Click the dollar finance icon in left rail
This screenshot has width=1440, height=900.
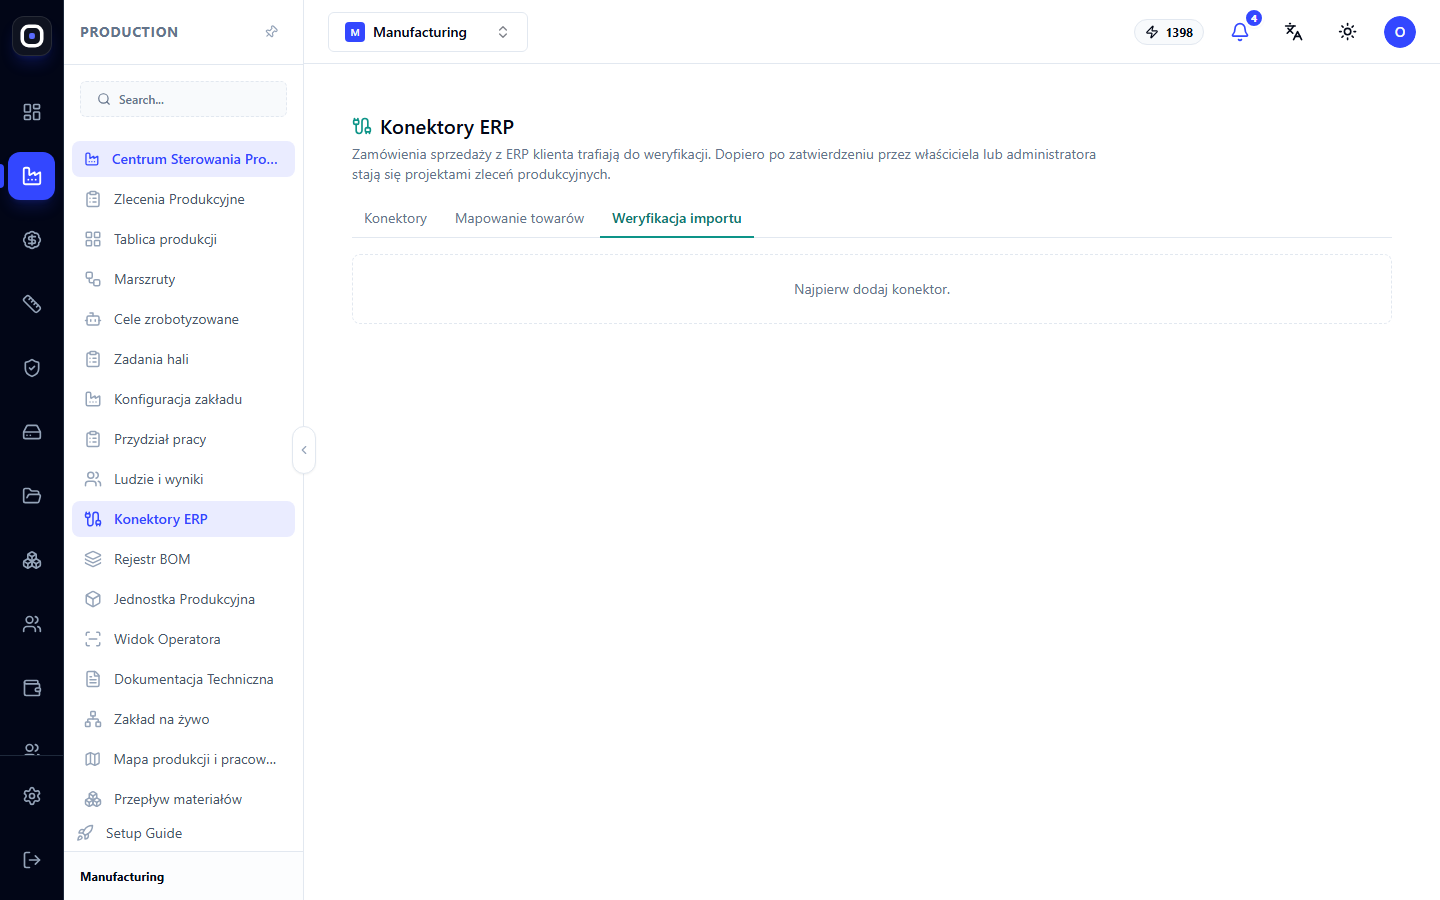tap(32, 240)
